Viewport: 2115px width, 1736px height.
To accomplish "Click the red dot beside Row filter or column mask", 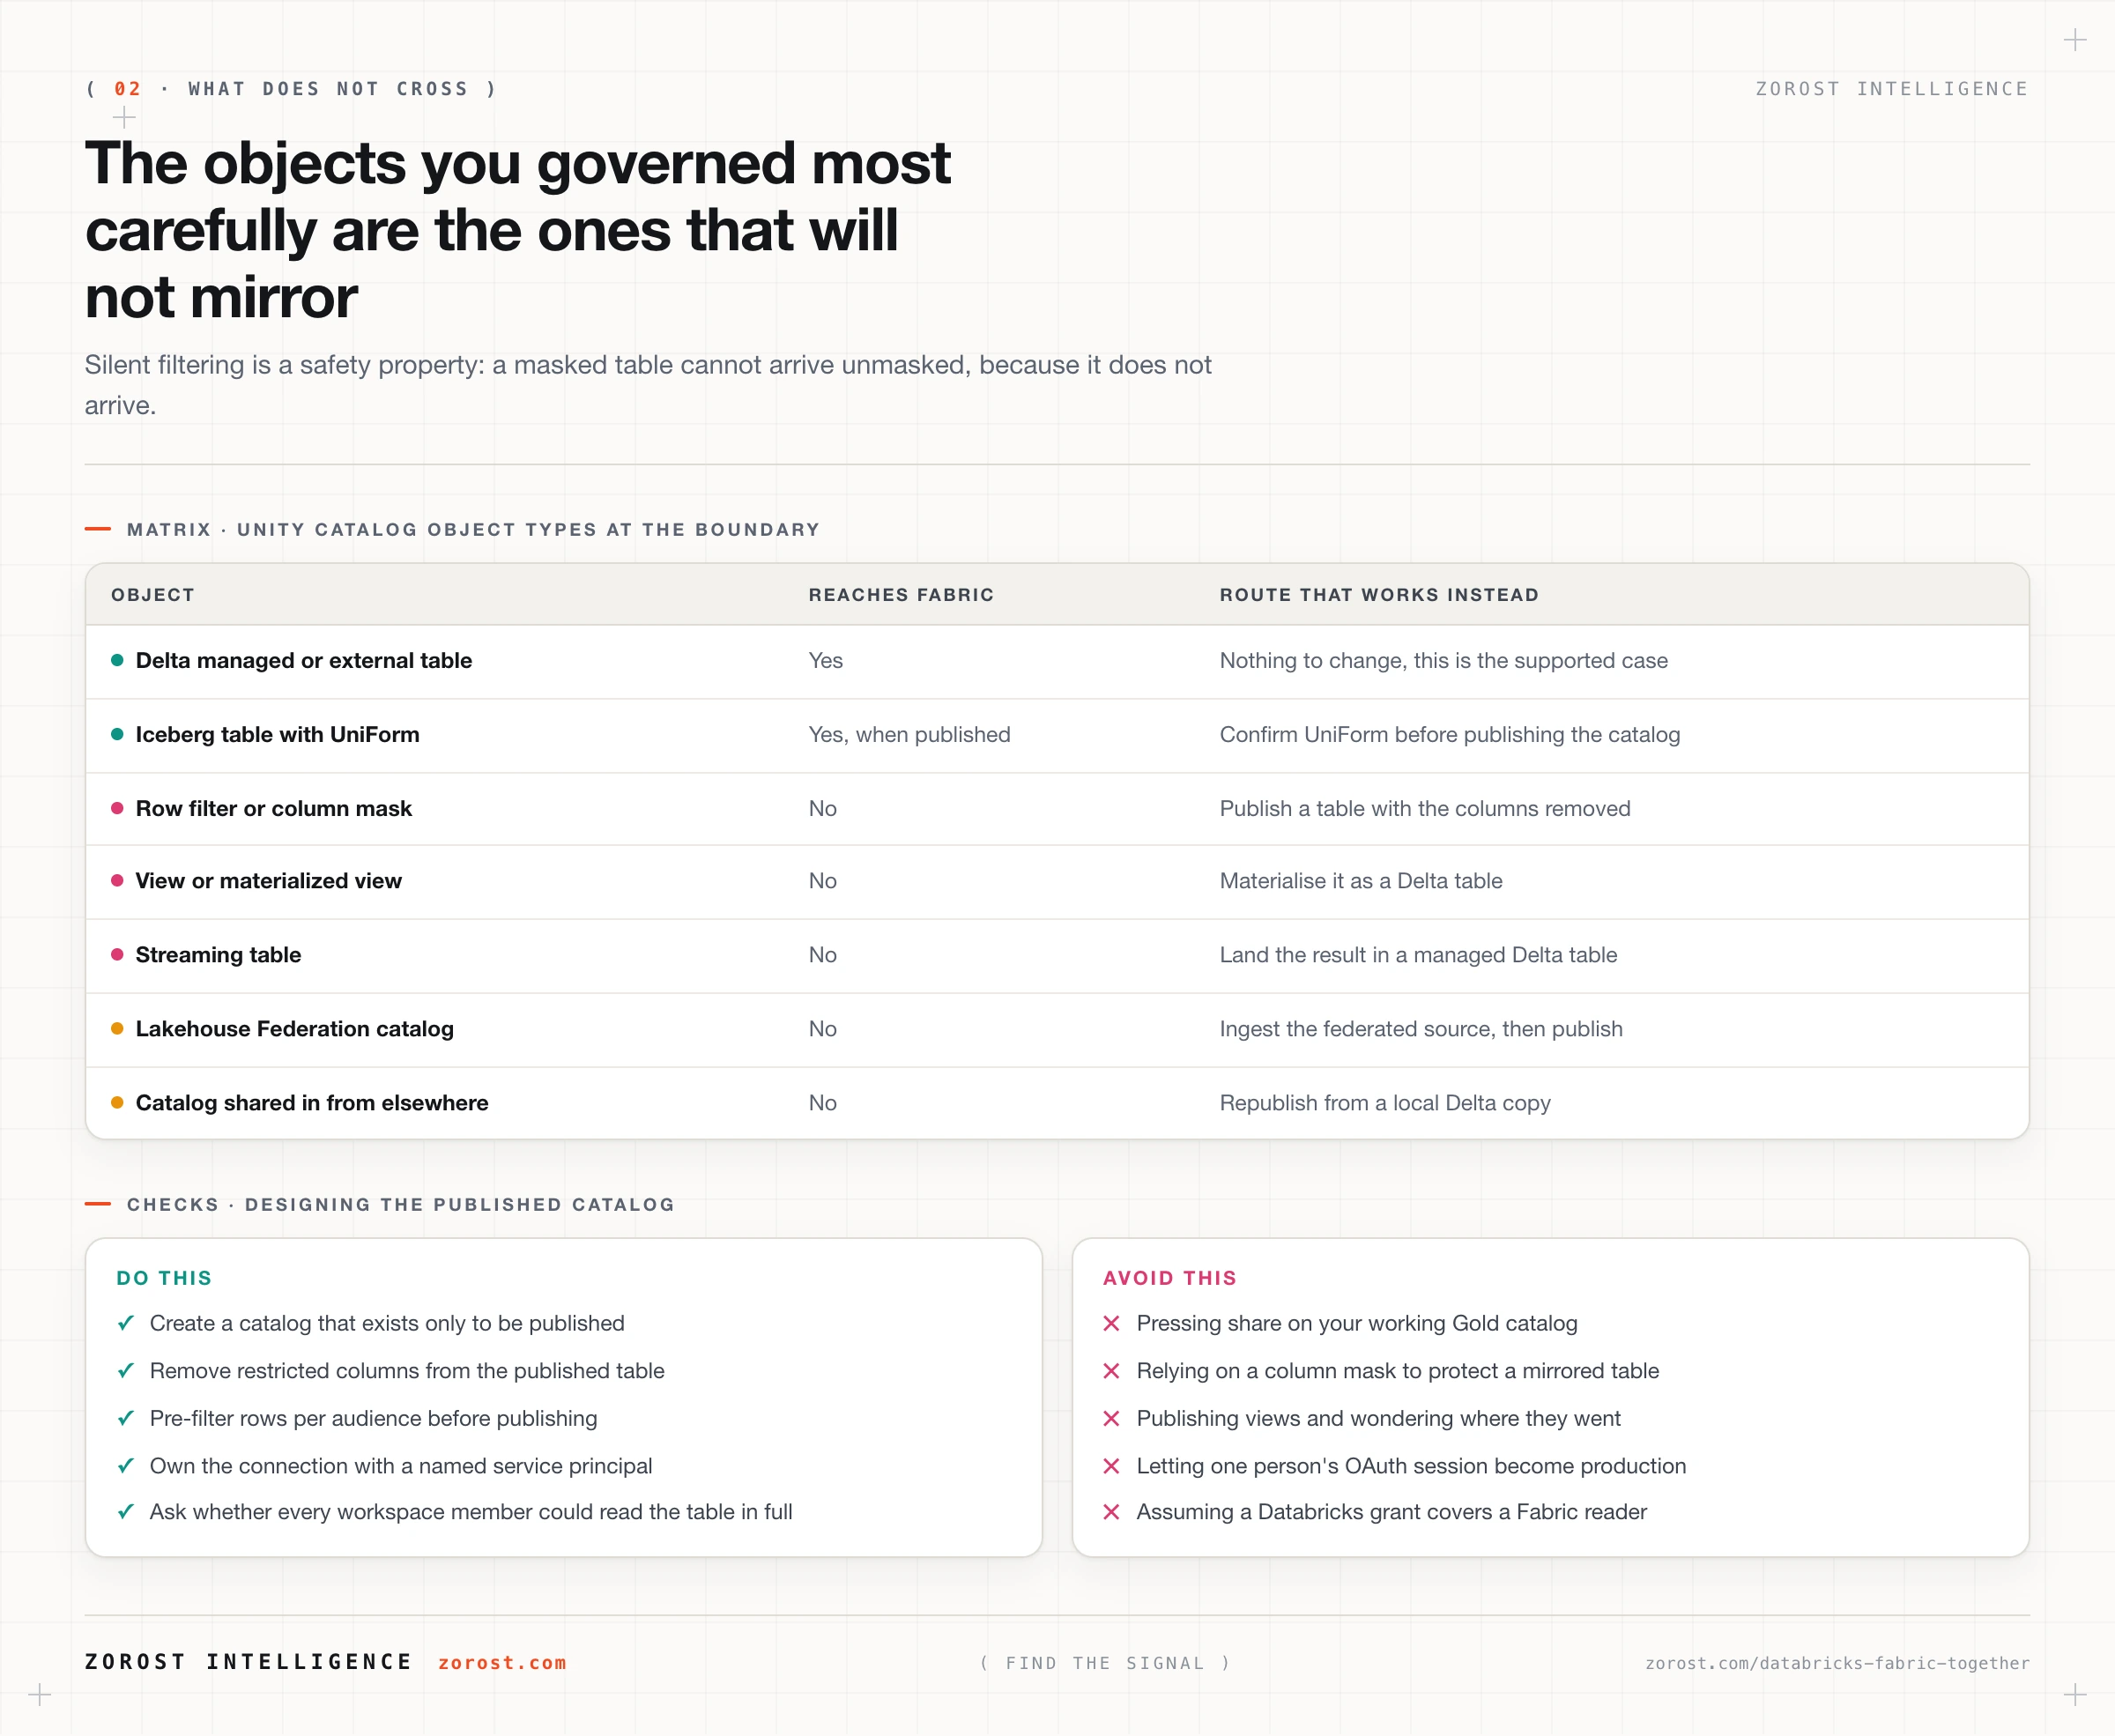I will 117,808.
